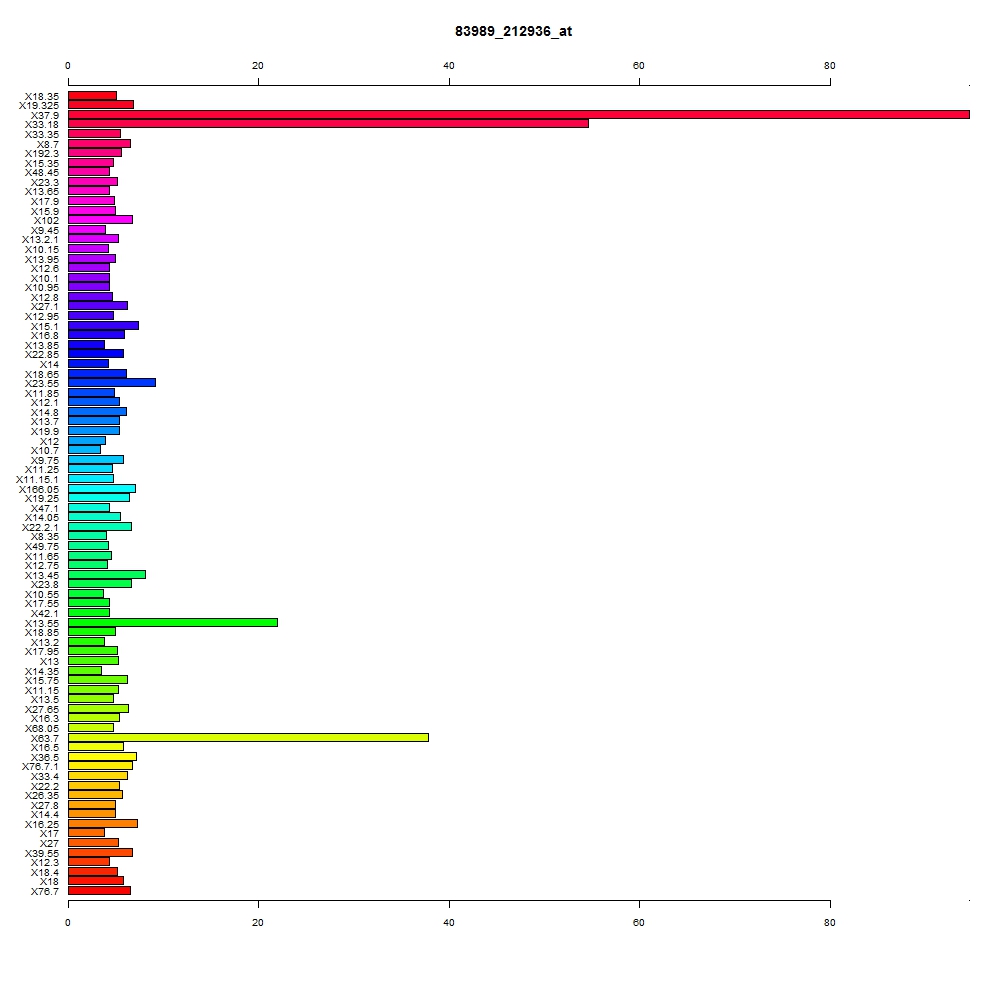The image size is (1000, 1000).
Task: Click the X26.35 row label
Action: coord(41,795)
